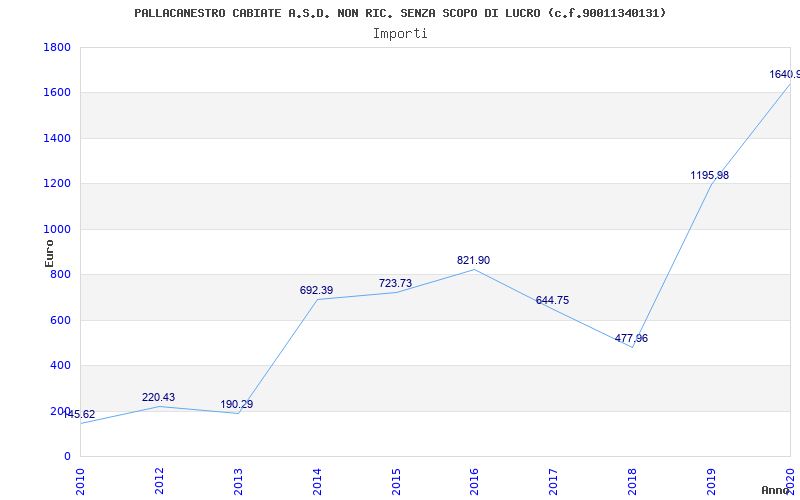This screenshot has height=500, width=800.
Task: Click the 2017 year tick label
Action: [x=554, y=481]
